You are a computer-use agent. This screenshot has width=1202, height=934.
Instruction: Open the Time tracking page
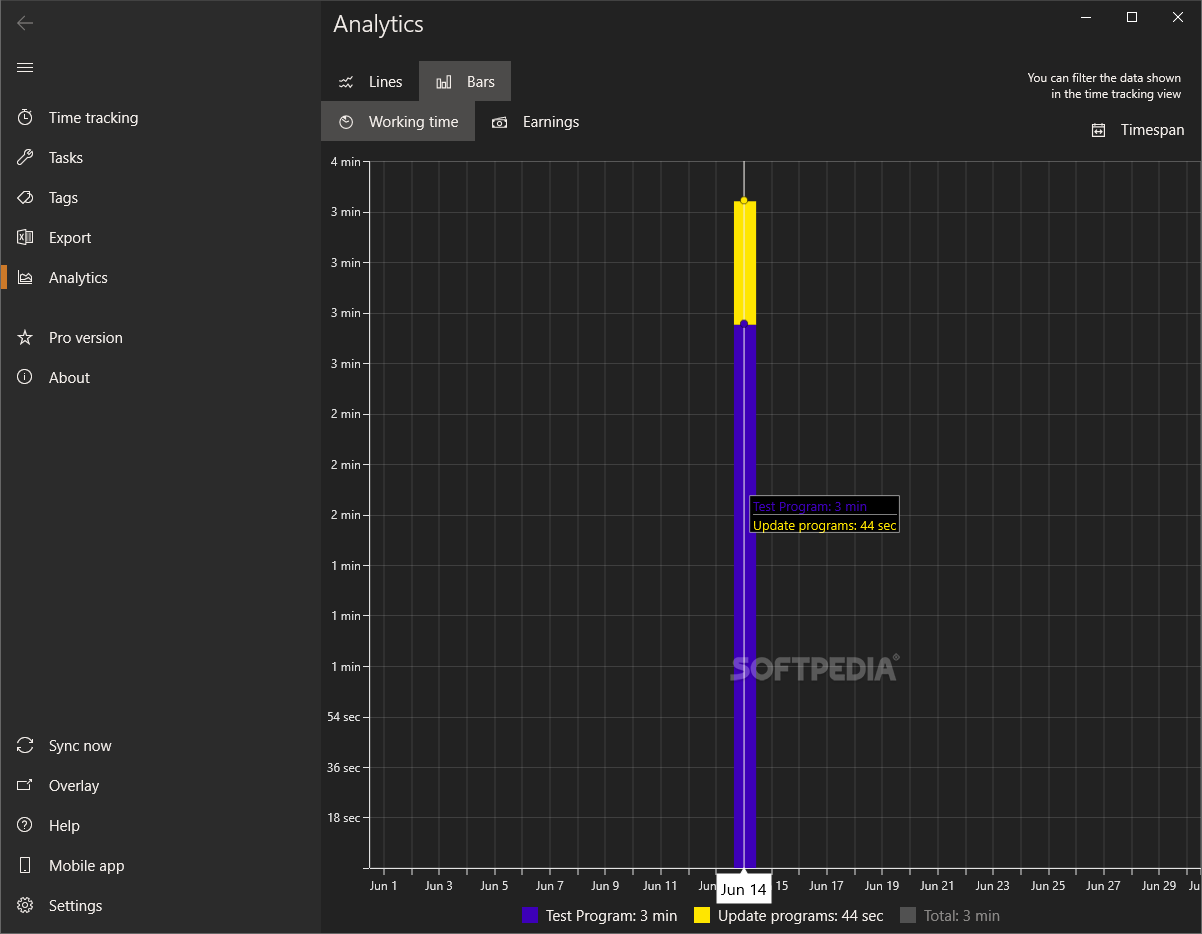(160, 118)
